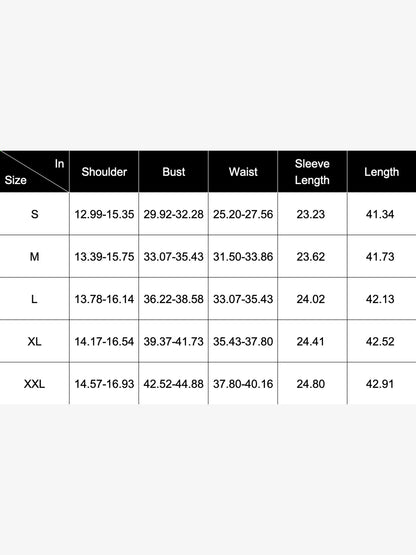Click the L size row label

click(34, 299)
